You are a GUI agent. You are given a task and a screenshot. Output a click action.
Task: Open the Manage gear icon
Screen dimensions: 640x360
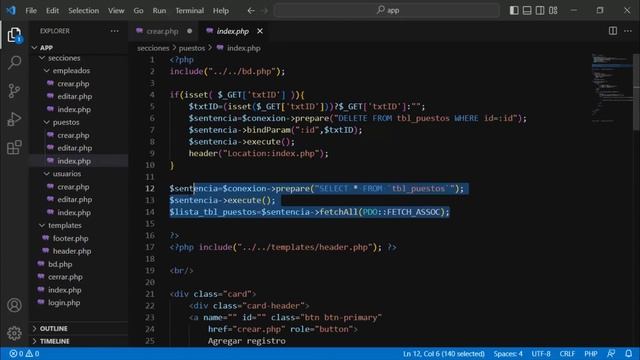pyautogui.click(x=14, y=333)
